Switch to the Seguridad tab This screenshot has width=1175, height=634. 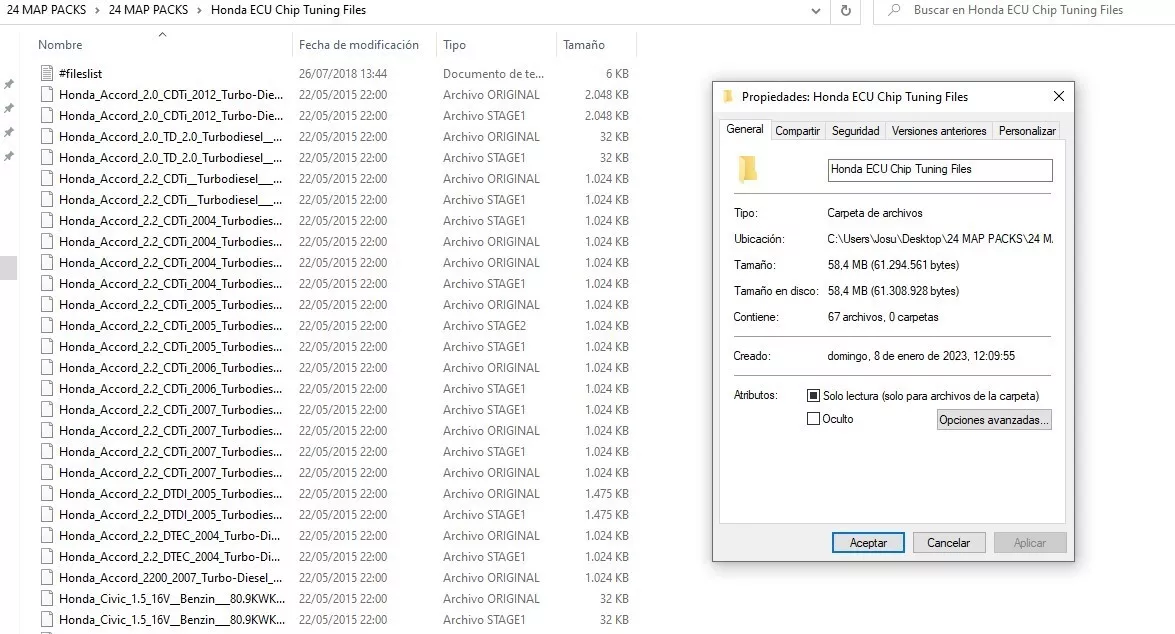point(855,130)
